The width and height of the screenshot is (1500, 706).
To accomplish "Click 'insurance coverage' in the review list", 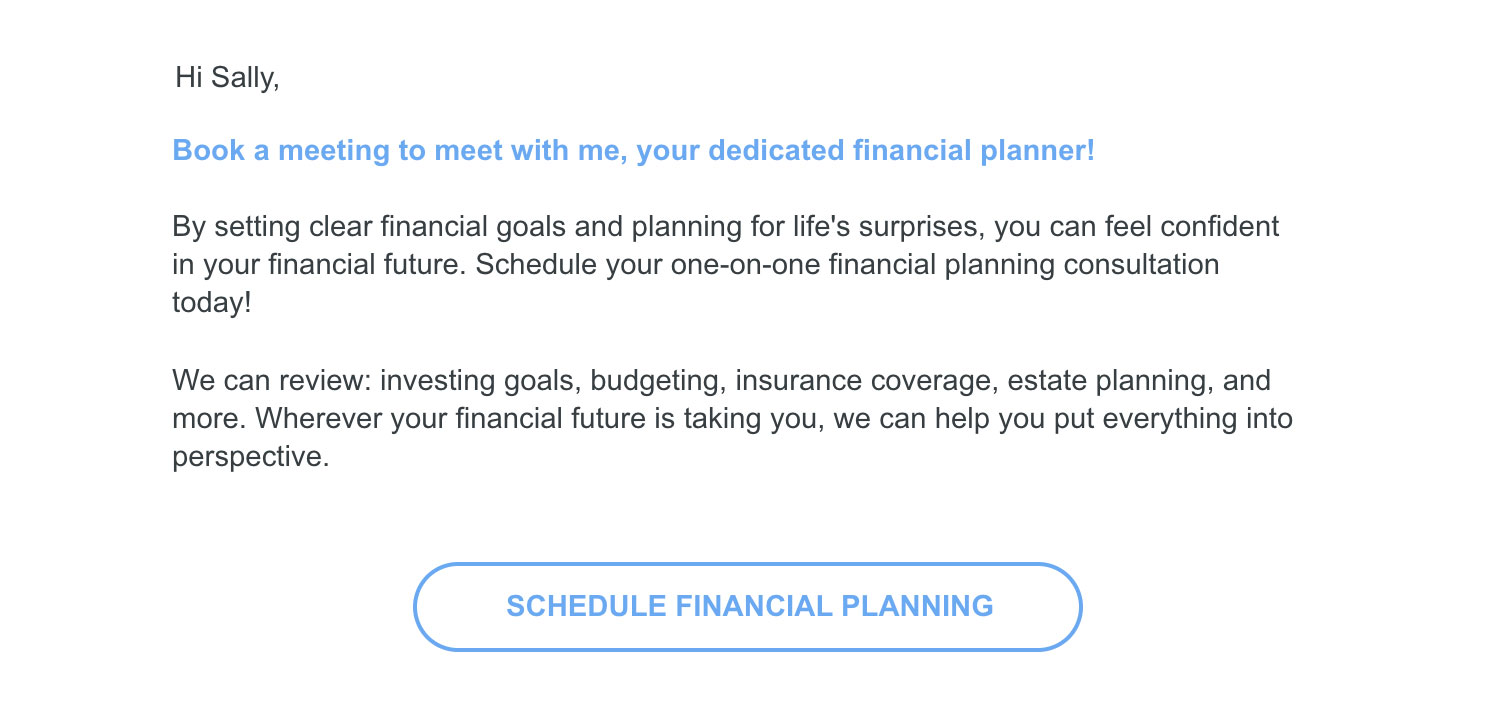I will (x=862, y=381).
